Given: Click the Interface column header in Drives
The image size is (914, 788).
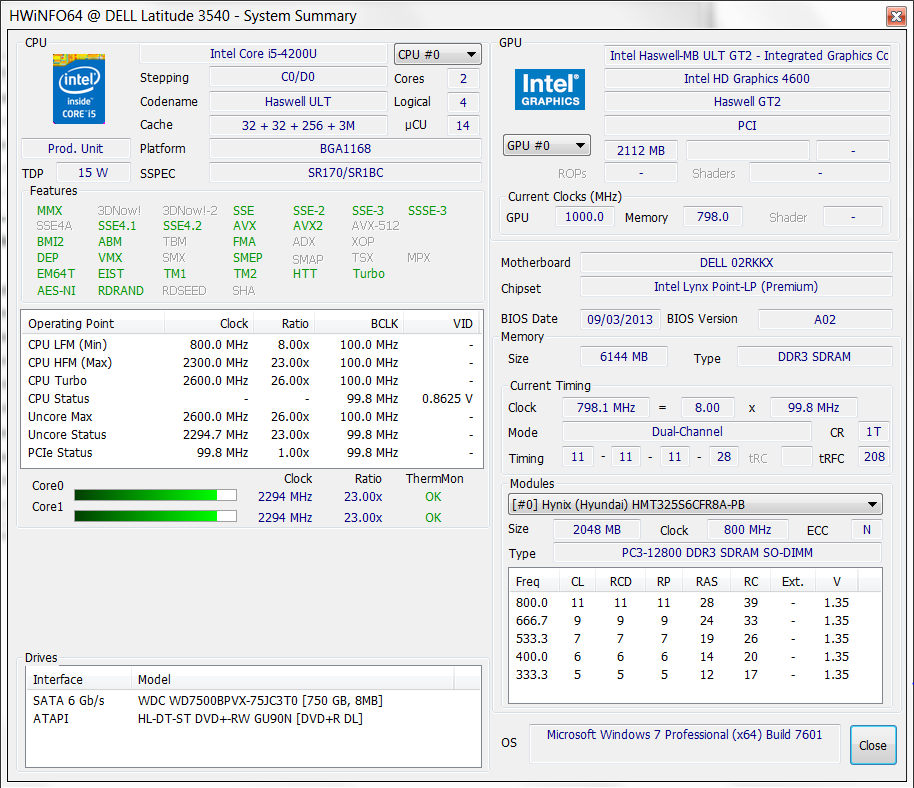Looking at the screenshot, I should tap(79, 680).
